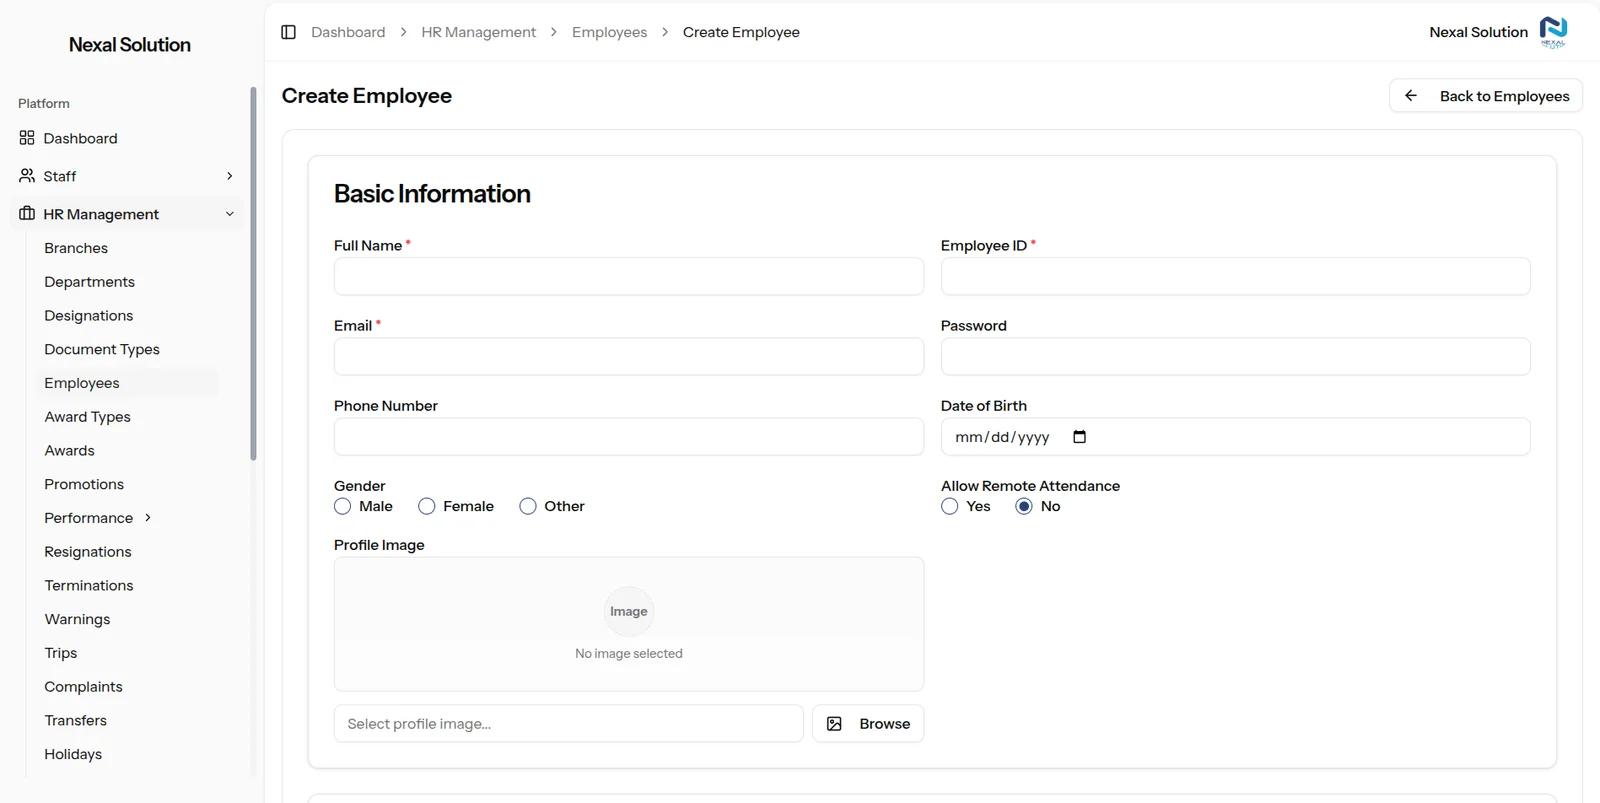
Task: Choose Yes for Allow Remote Attendance
Action: [x=950, y=506]
